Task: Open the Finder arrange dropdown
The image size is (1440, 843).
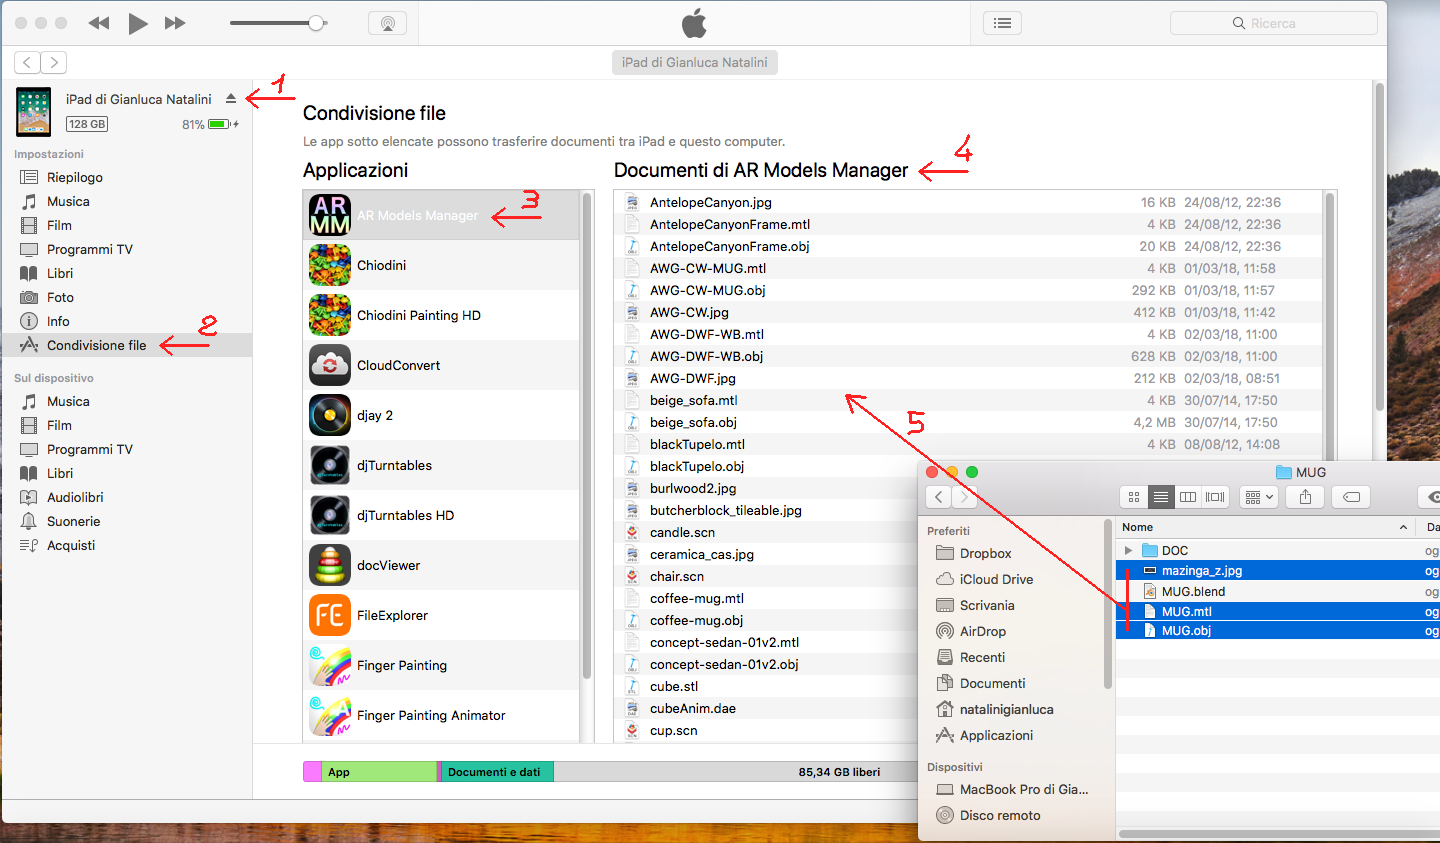Action: pyautogui.click(x=1259, y=497)
